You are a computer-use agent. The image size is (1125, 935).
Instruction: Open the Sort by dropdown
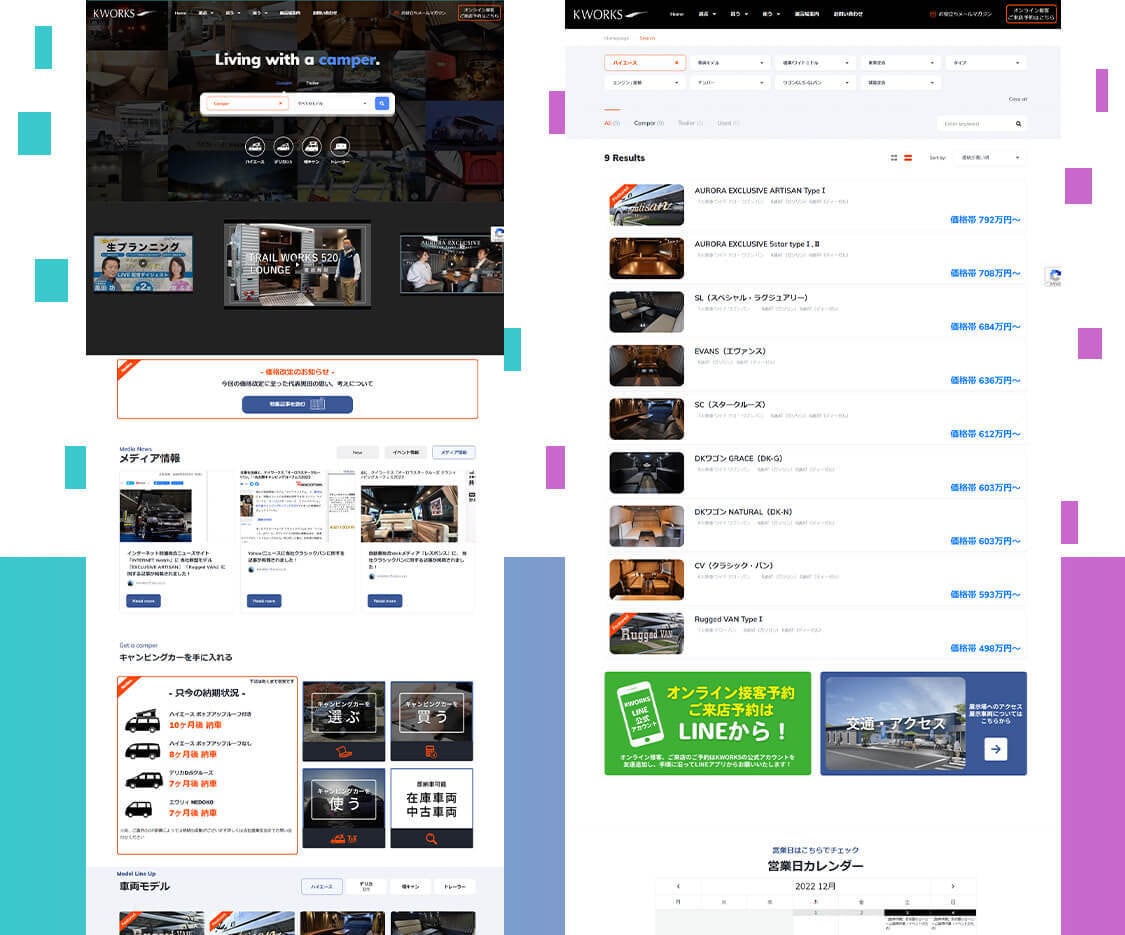pyautogui.click(x=989, y=158)
